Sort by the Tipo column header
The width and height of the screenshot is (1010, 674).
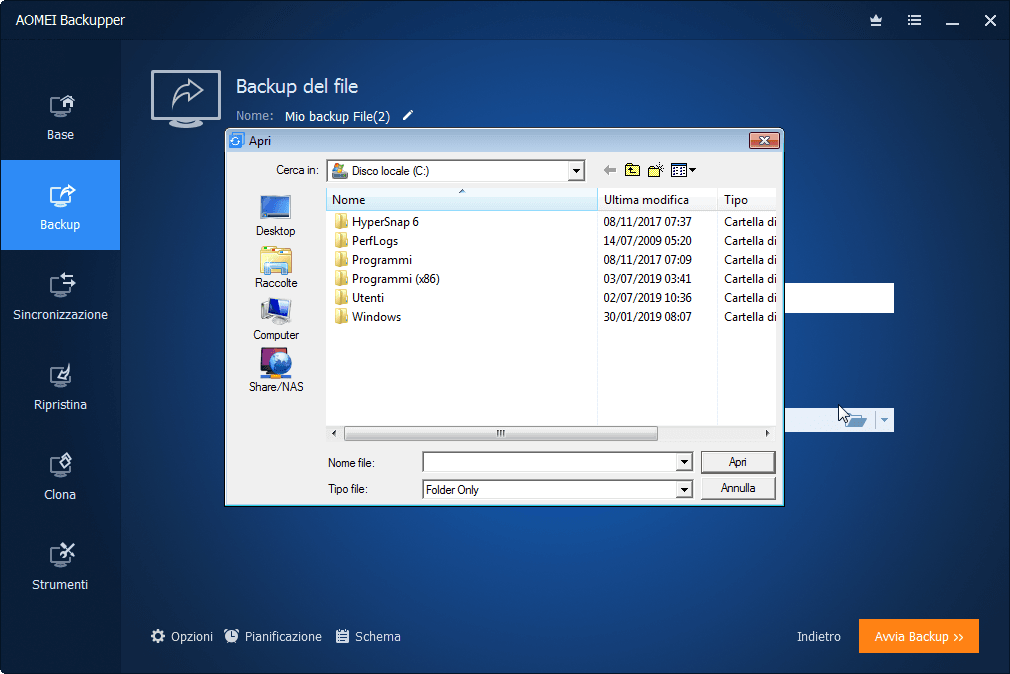(747, 200)
